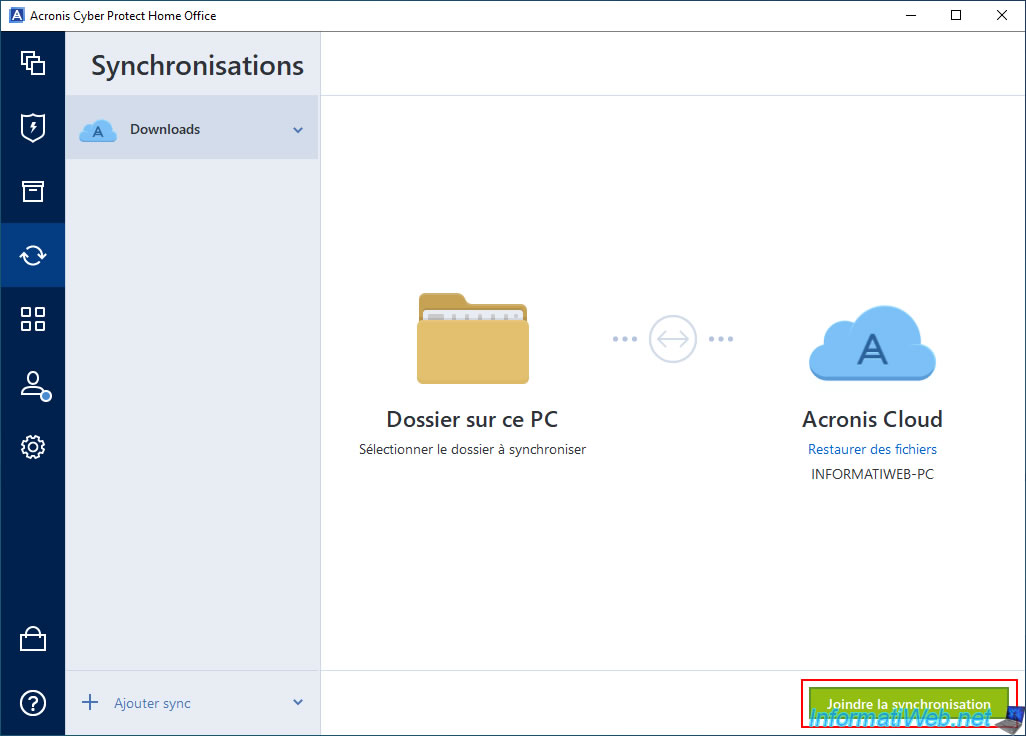1026x736 pixels.
Task: Open the Tools grid section
Action: click(33, 320)
